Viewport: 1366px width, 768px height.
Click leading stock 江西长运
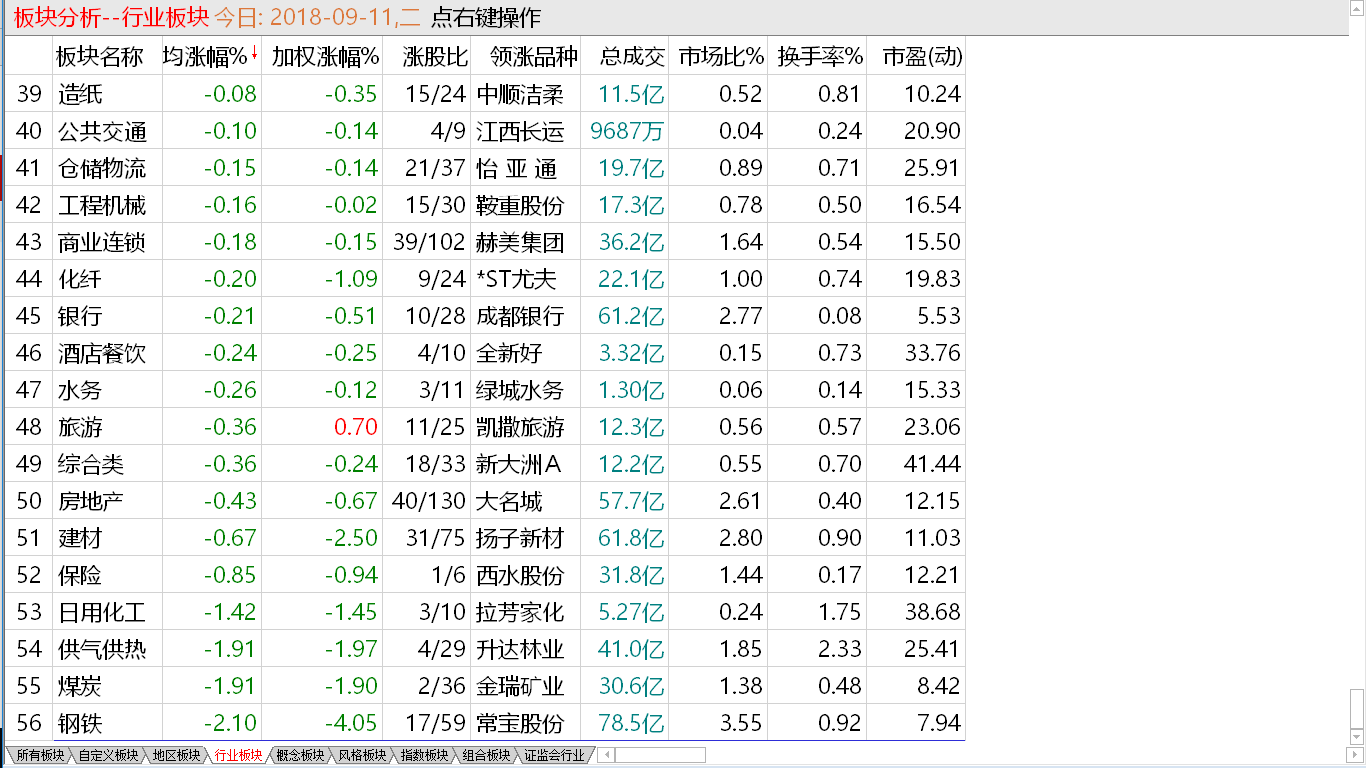pyautogui.click(x=520, y=131)
